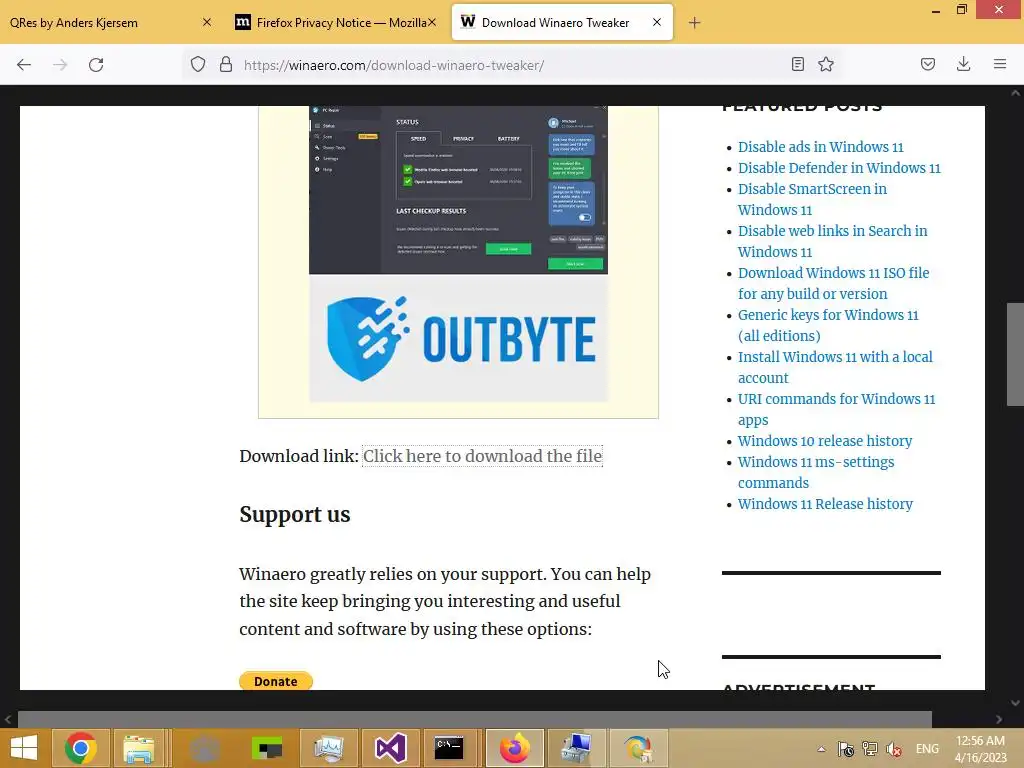Open Generic keys for Windows 11 link
The height and width of the screenshot is (768, 1024).
828,325
